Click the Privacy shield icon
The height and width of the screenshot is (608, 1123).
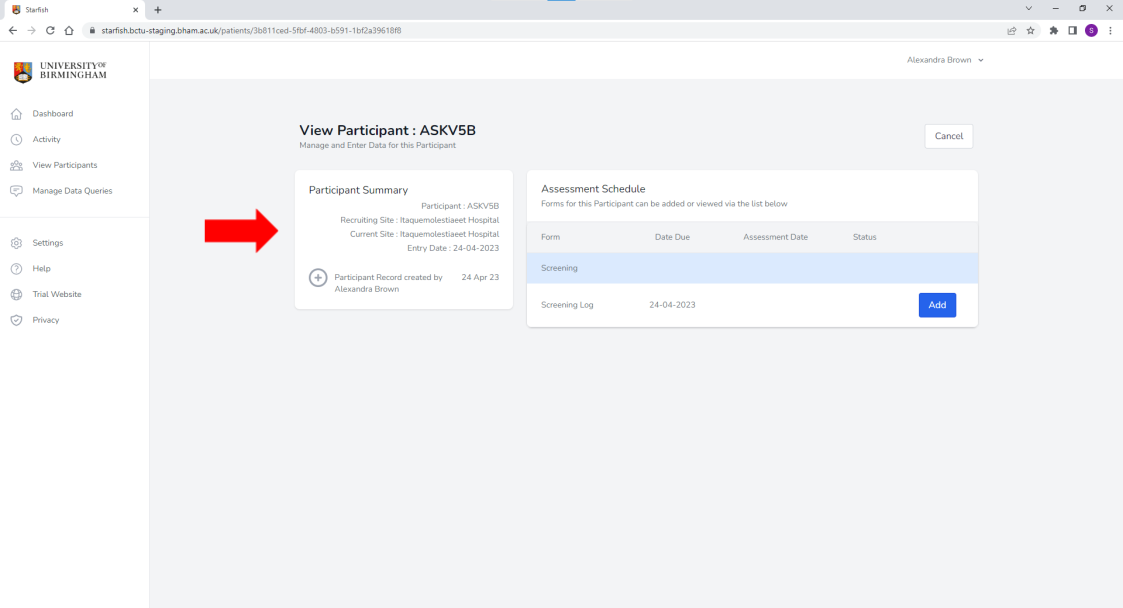16,321
